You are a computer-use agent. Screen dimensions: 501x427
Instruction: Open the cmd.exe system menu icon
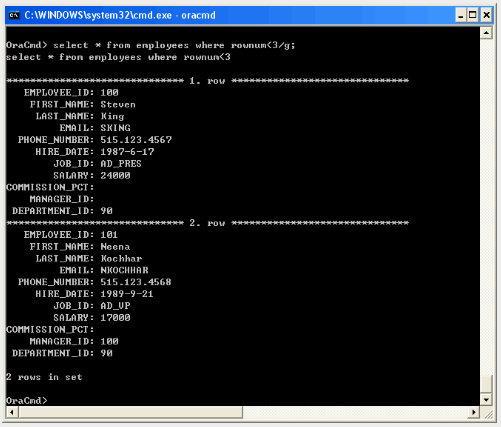pos(14,15)
